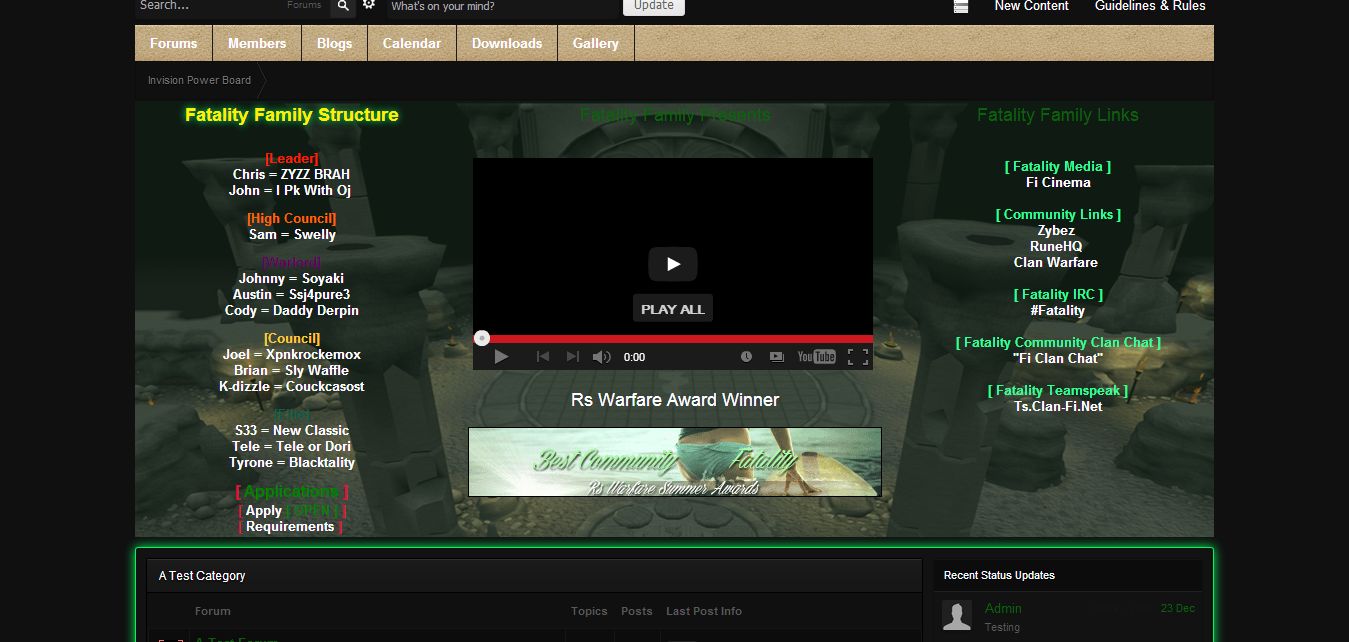Click the search magnifier icon
The width and height of the screenshot is (1349, 642).
point(343,6)
